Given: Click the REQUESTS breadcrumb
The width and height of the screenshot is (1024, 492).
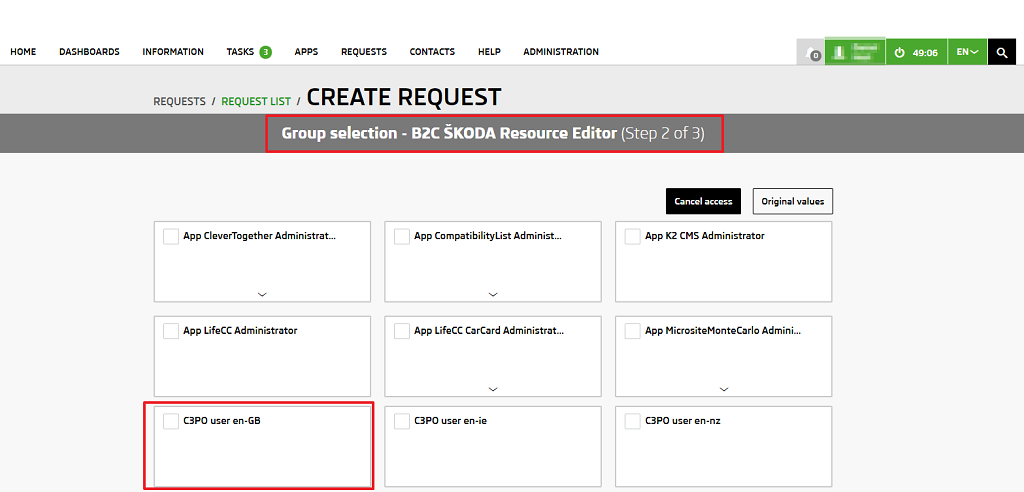Looking at the screenshot, I should (179, 101).
